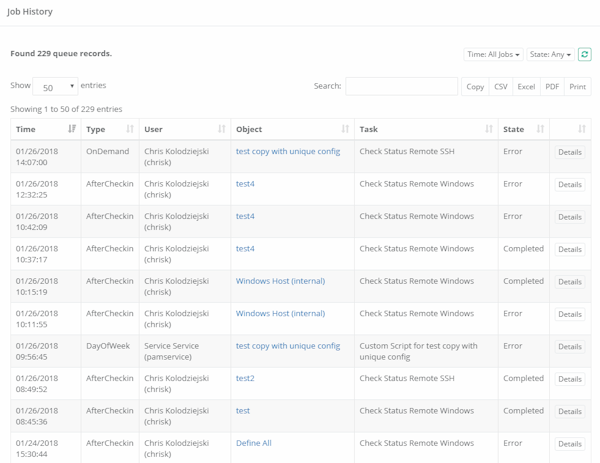
Task: Export the table to Excel
Action: [526, 87]
